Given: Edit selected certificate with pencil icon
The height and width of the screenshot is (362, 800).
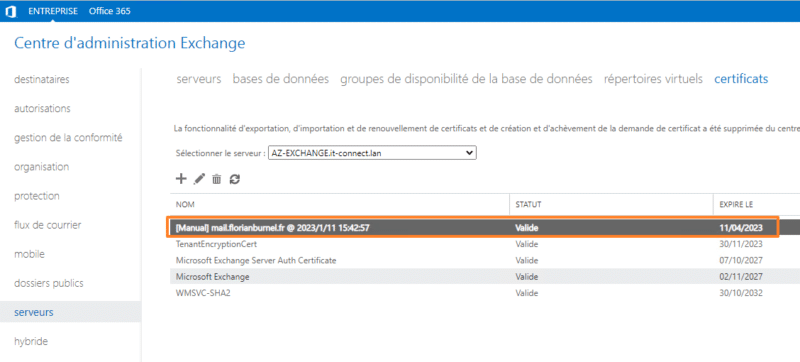Looking at the screenshot, I should pyautogui.click(x=199, y=179).
